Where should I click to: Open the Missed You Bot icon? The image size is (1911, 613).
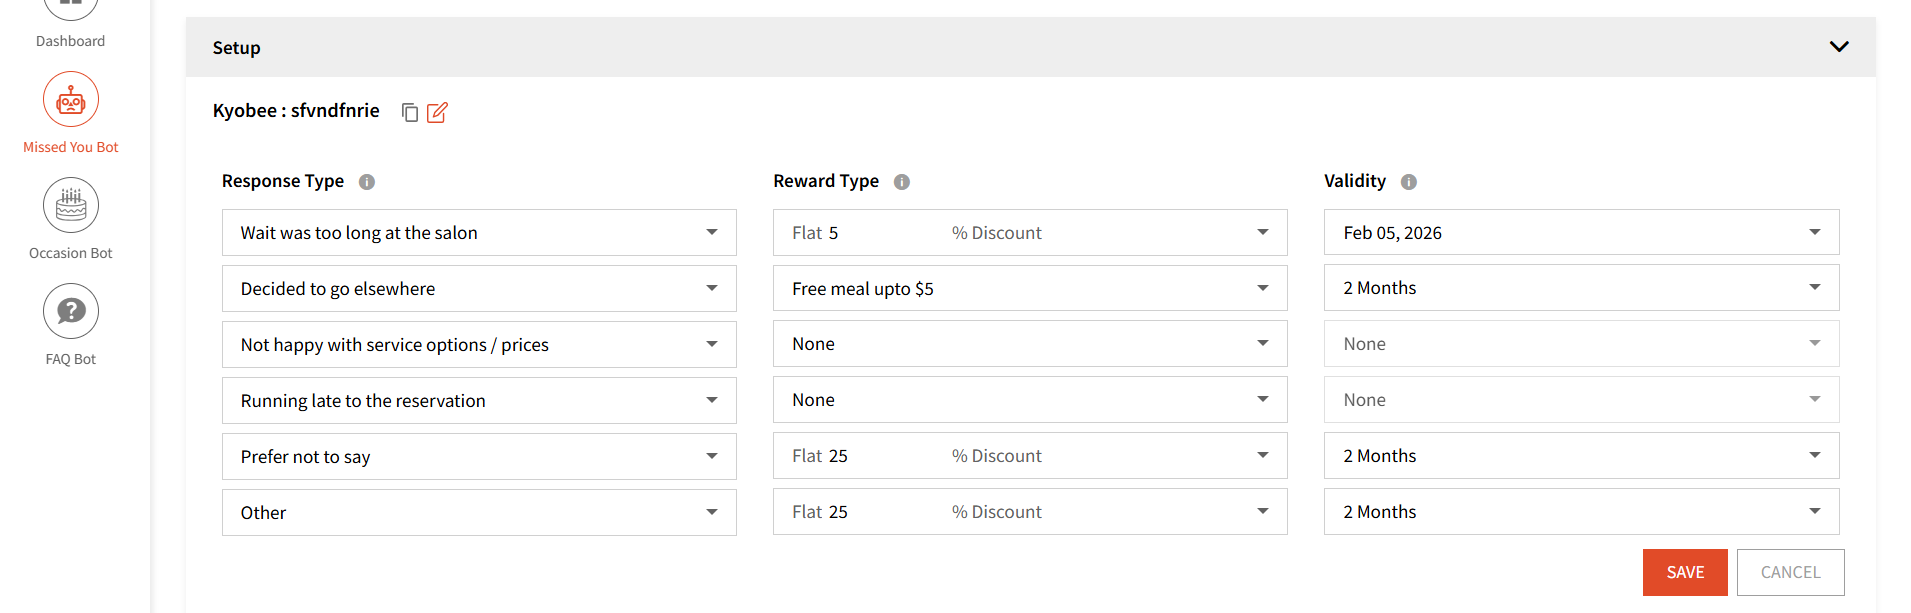pos(70,99)
